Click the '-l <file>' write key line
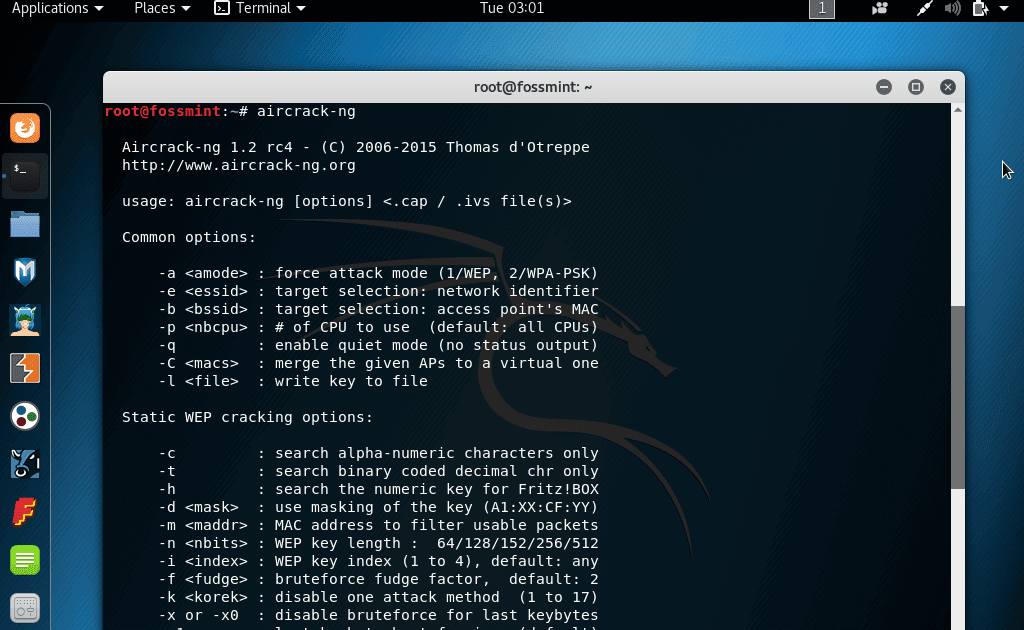Image resolution: width=1024 pixels, height=630 pixels. pos(293,381)
